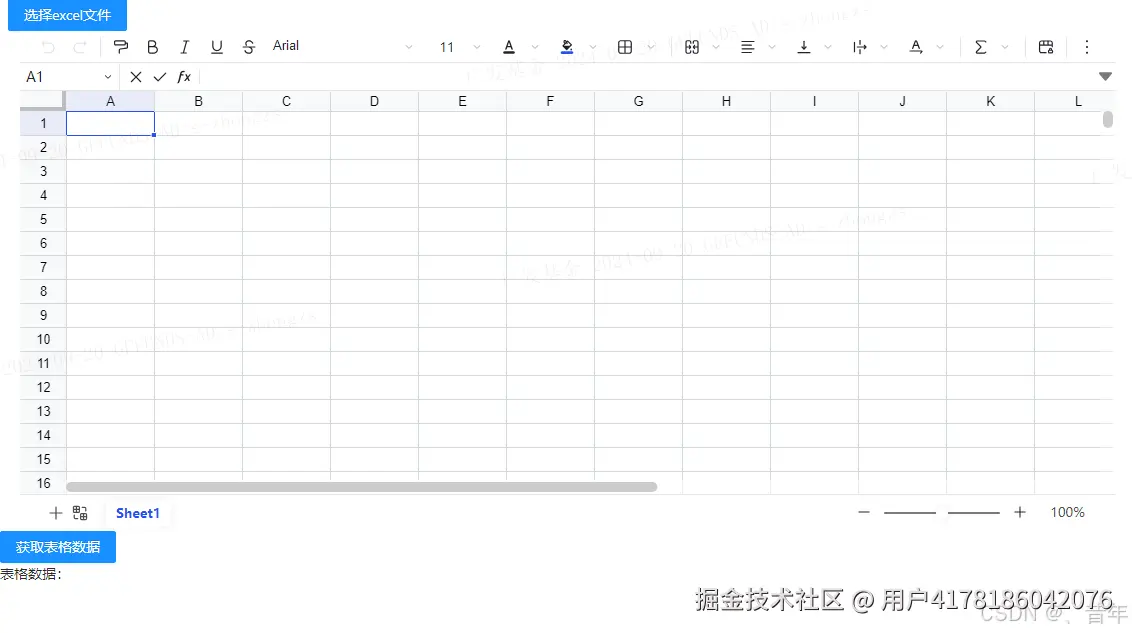1132x633 pixels.
Task: Open the fill color swatch
Action: 567,46
